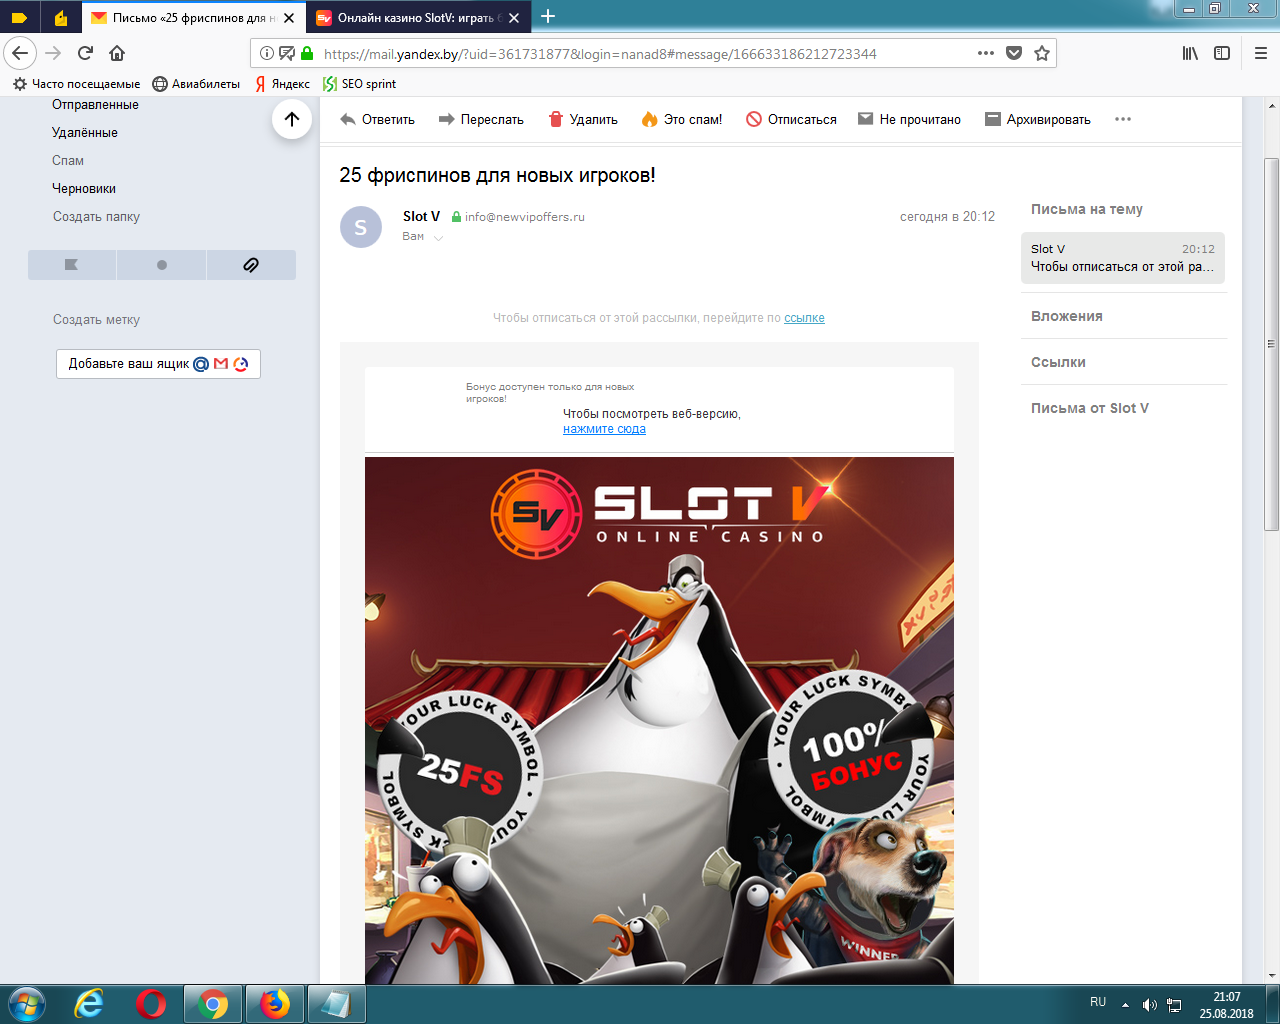The height and width of the screenshot is (1024, 1280).
Task: Open the Авиабилеты bookmark
Action: click(196, 84)
